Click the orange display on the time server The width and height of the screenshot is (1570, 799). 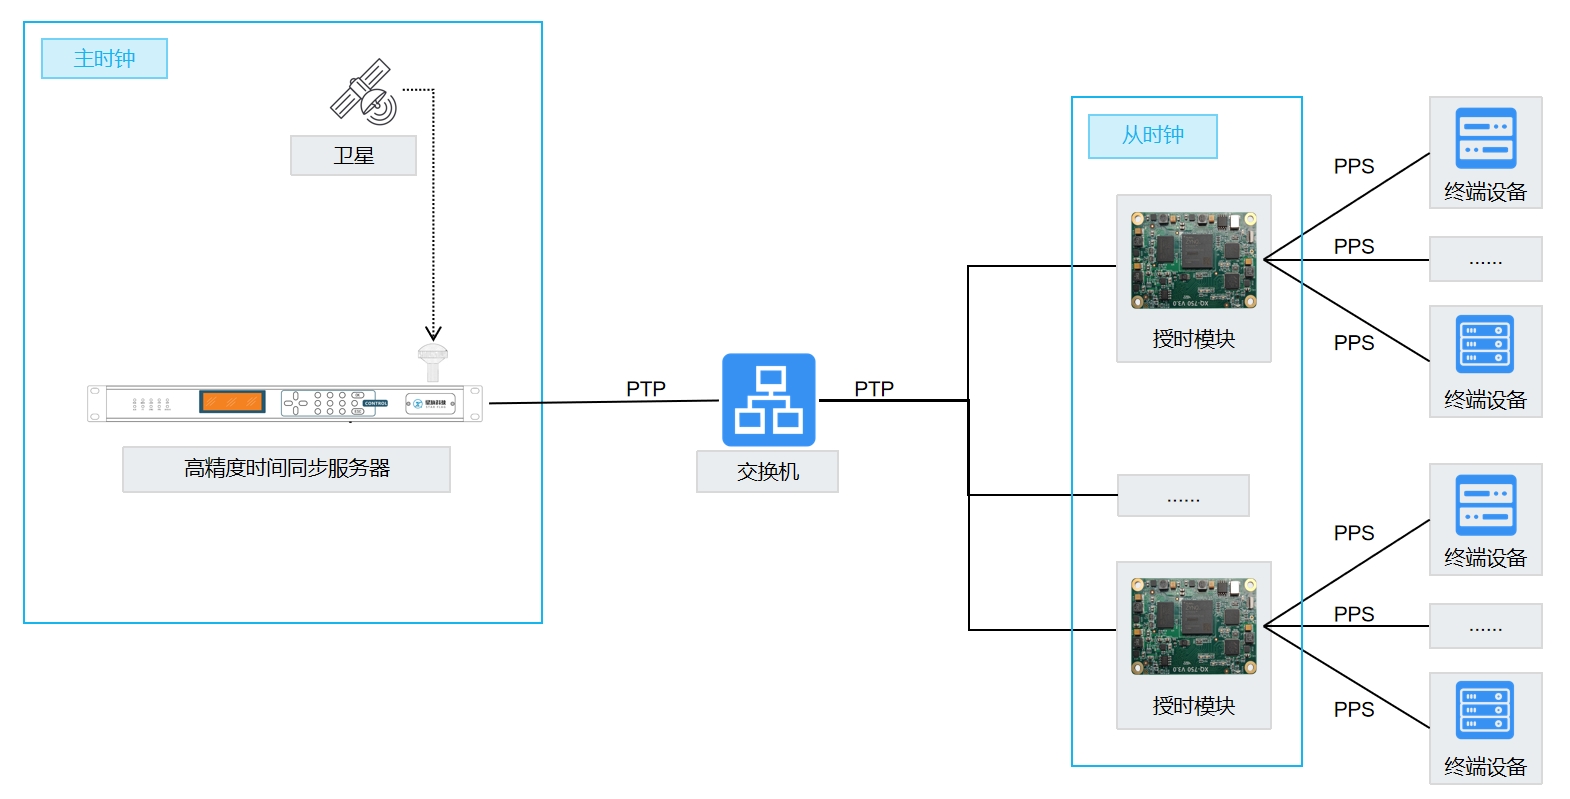click(x=232, y=402)
